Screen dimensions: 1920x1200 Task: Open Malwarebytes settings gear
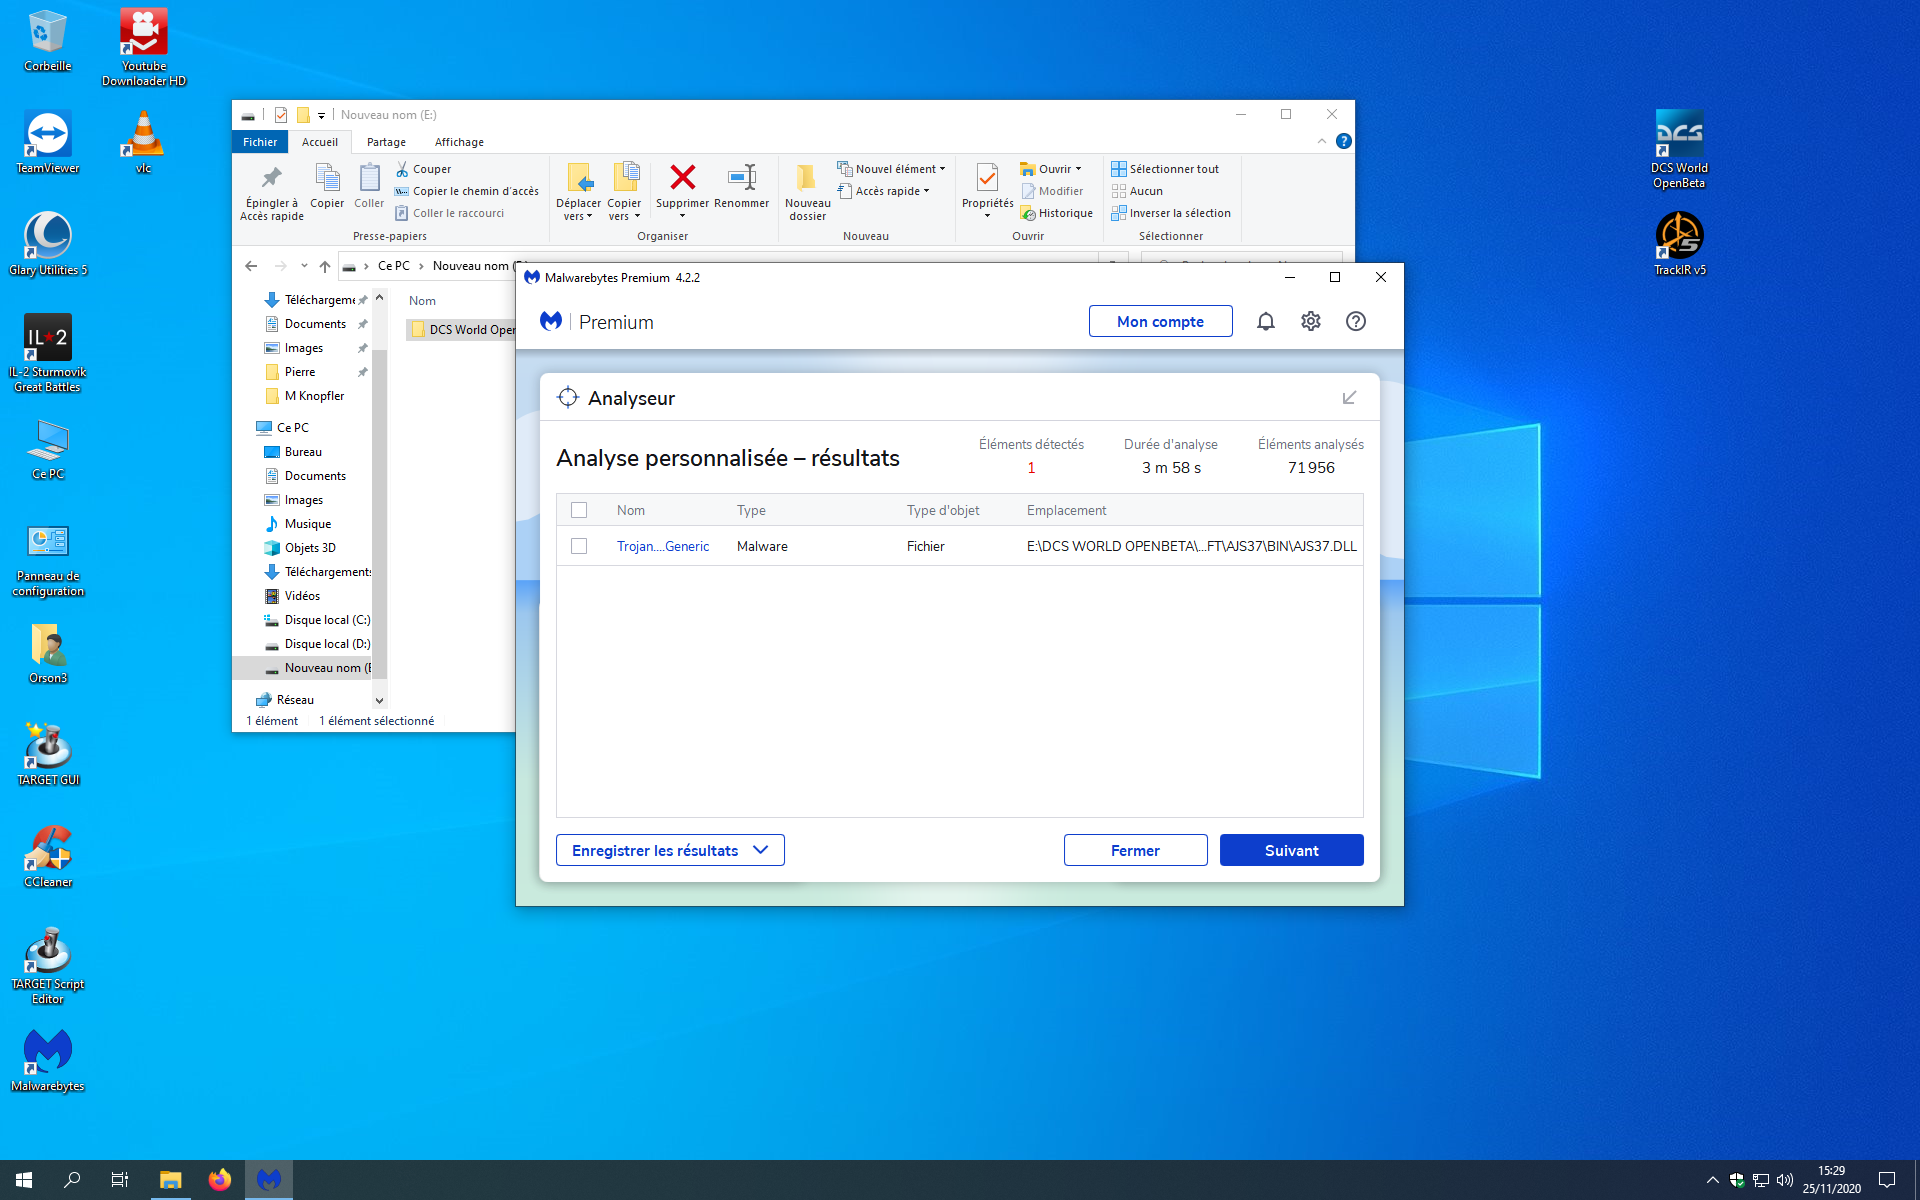(1311, 321)
